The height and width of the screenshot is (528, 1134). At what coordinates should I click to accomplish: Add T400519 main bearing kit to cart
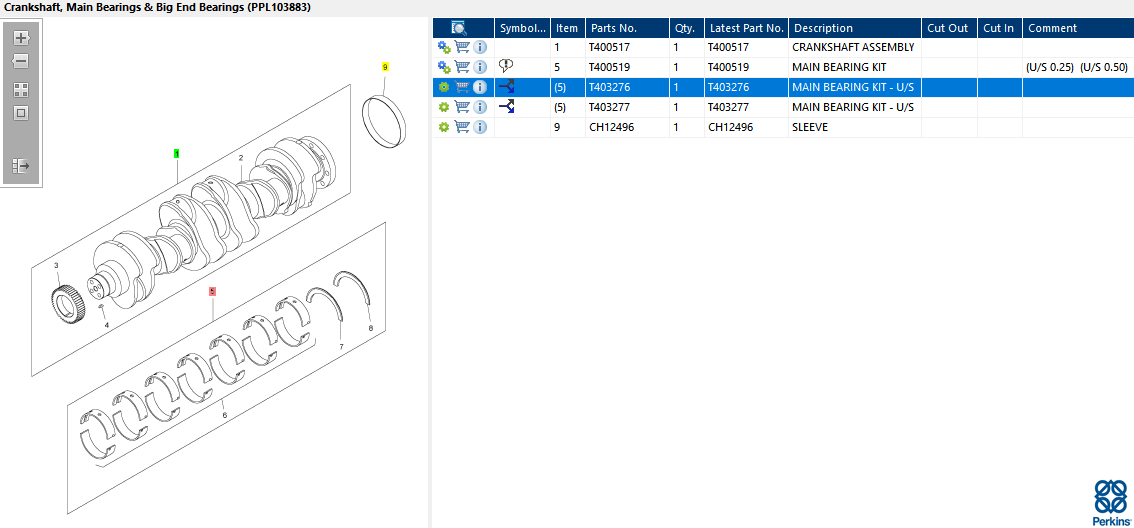tap(462, 67)
